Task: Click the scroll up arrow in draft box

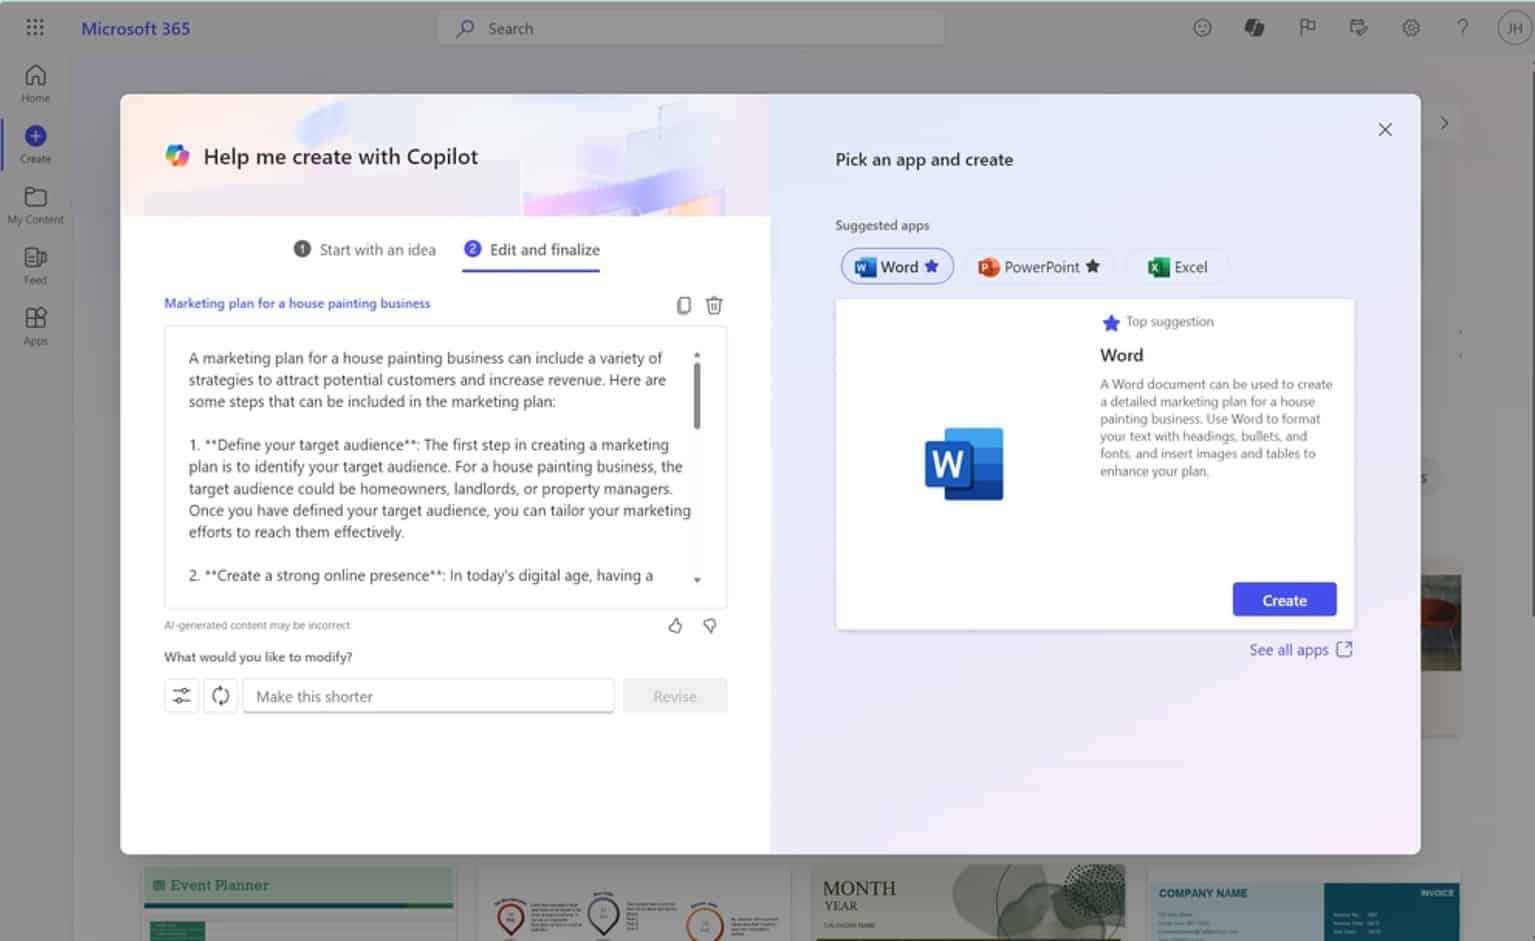Action: [x=697, y=355]
